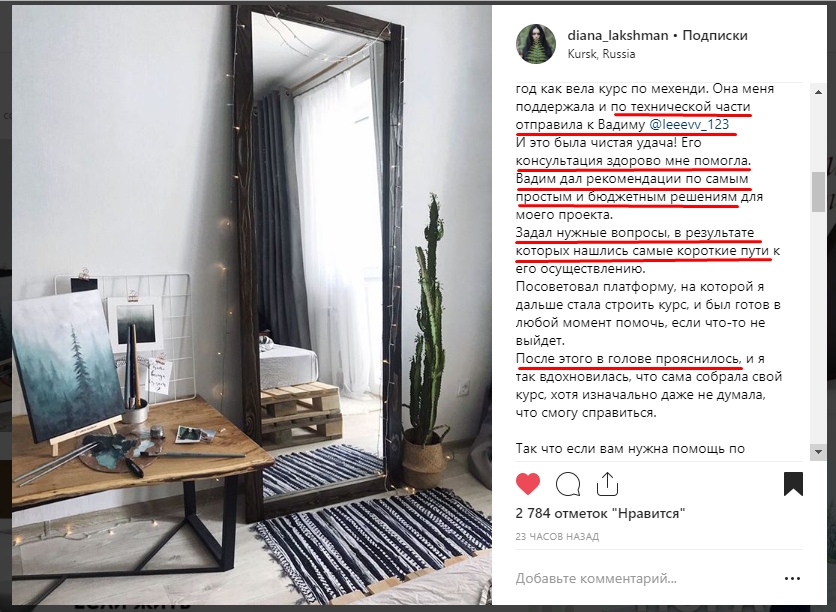Open comments with the speech bubble icon
Screen dimensions: 836x612
[x=568, y=485]
